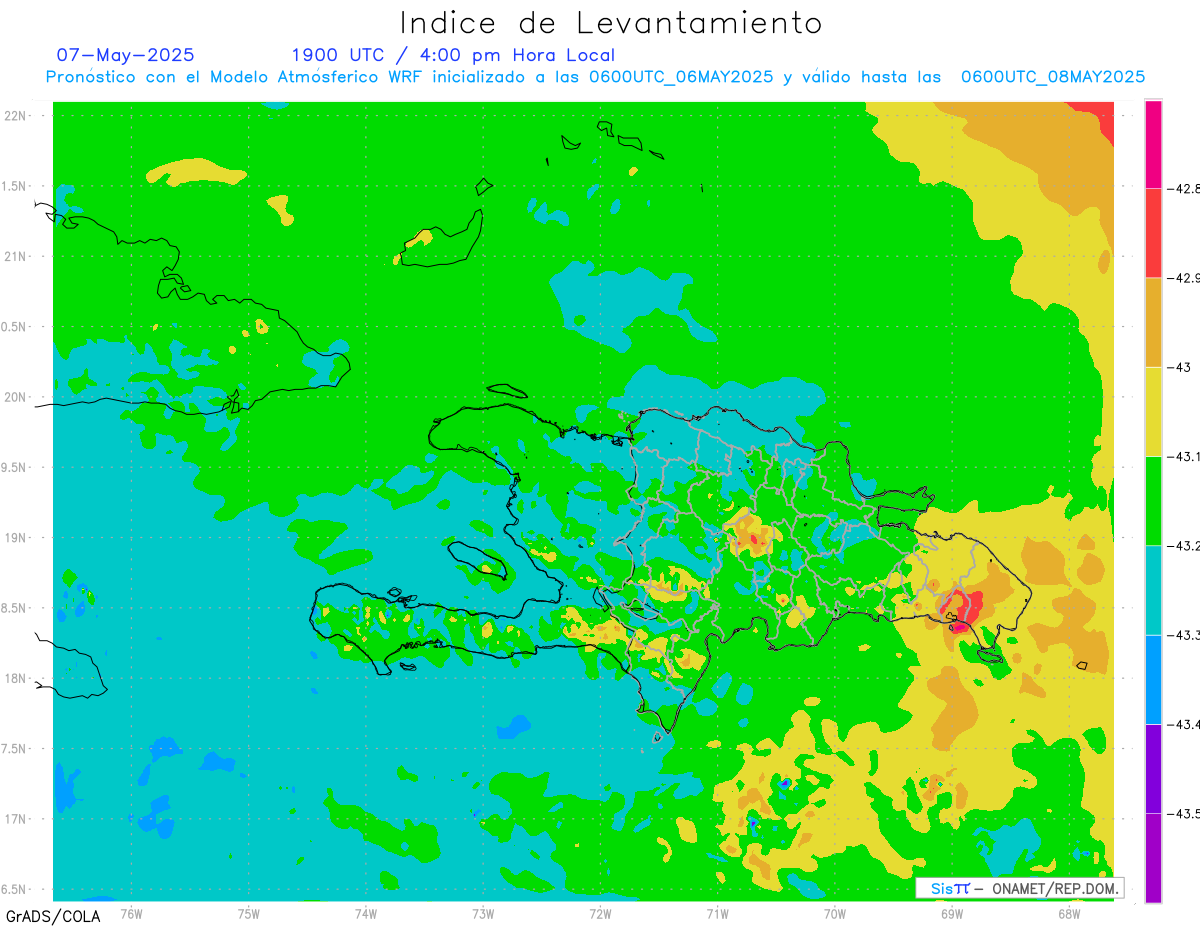This screenshot has height=927, width=1200.
Task: Click the '74W' longitude label
Action: (366, 912)
